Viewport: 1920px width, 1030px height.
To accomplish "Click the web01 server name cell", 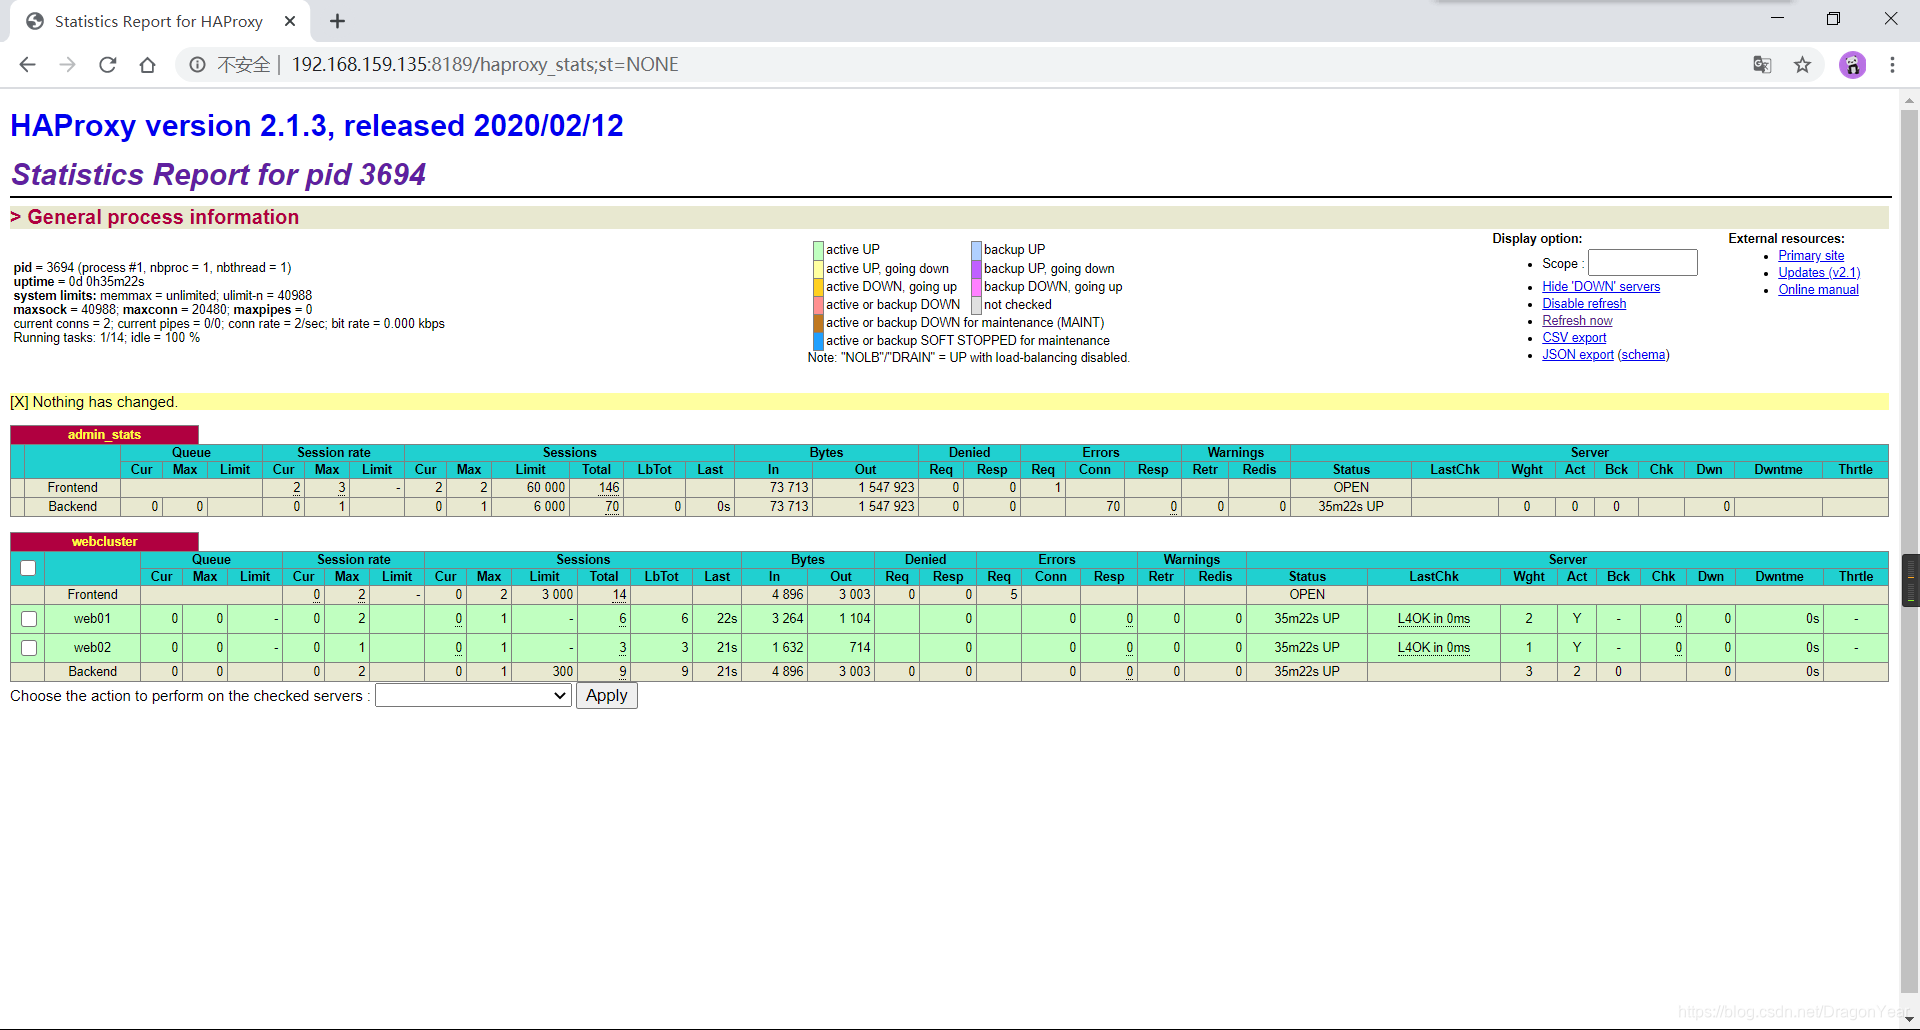I will point(92,619).
